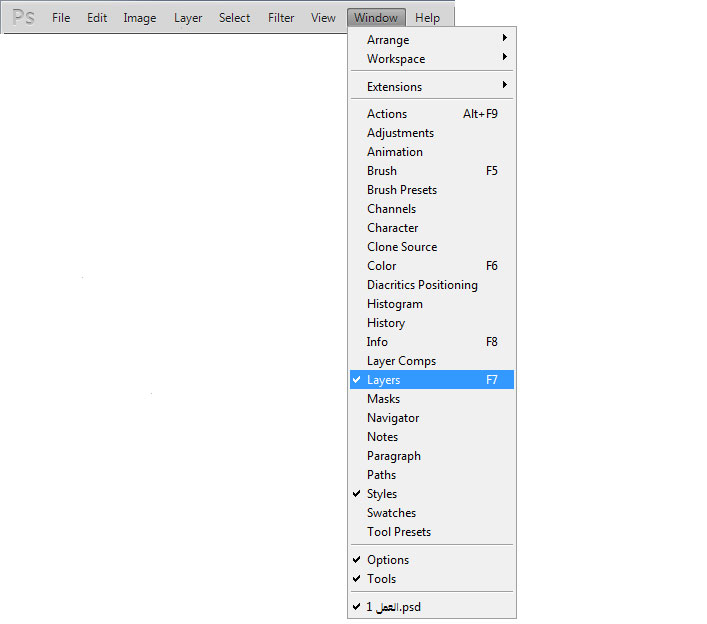The image size is (707, 624).
Task: Expand the Extensions submenu
Action: click(x=432, y=87)
